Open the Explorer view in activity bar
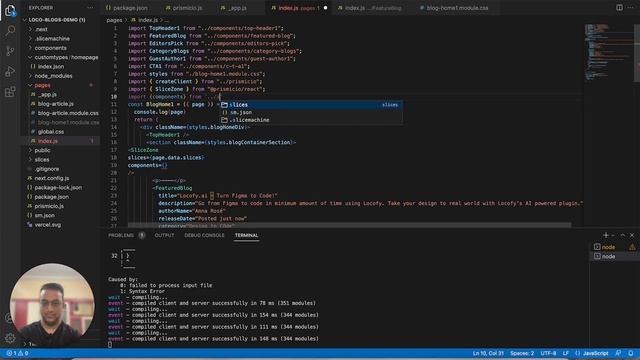This screenshot has height=360, width=640. coord(10,11)
